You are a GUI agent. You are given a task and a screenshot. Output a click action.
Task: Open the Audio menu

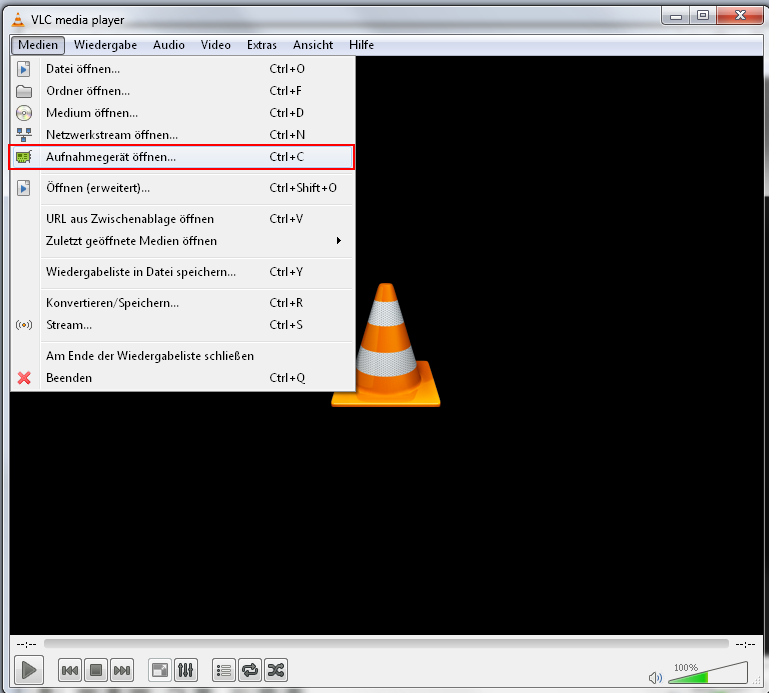click(x=169, y=45)
